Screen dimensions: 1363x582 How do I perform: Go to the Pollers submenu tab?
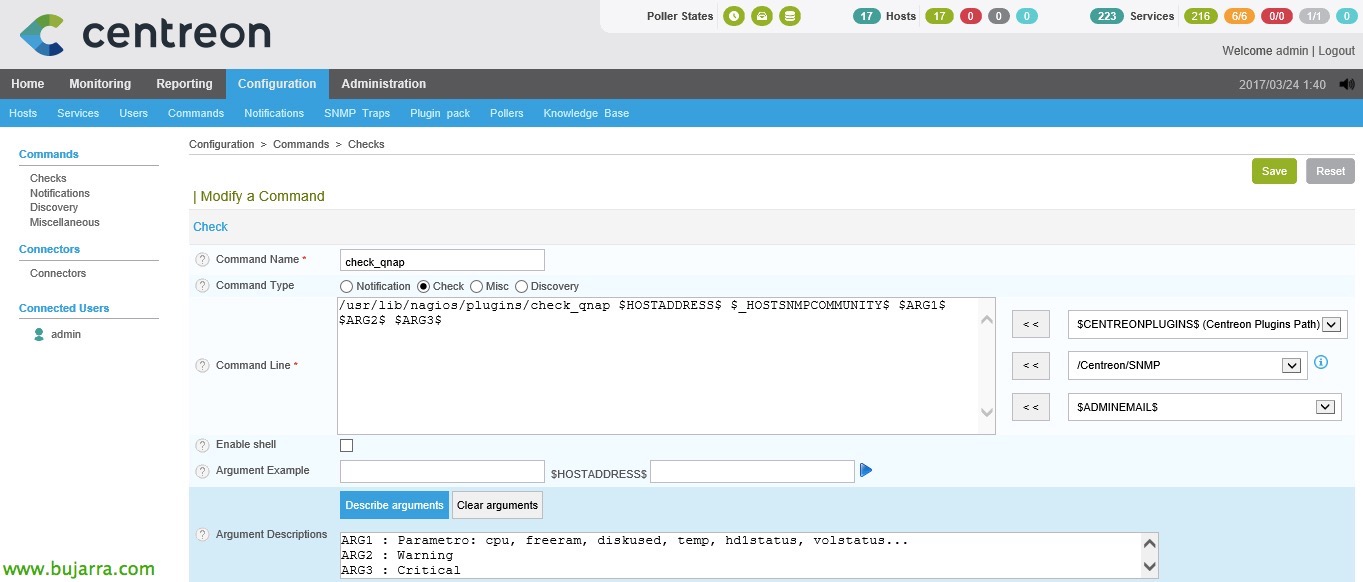(x=507, y=113)
